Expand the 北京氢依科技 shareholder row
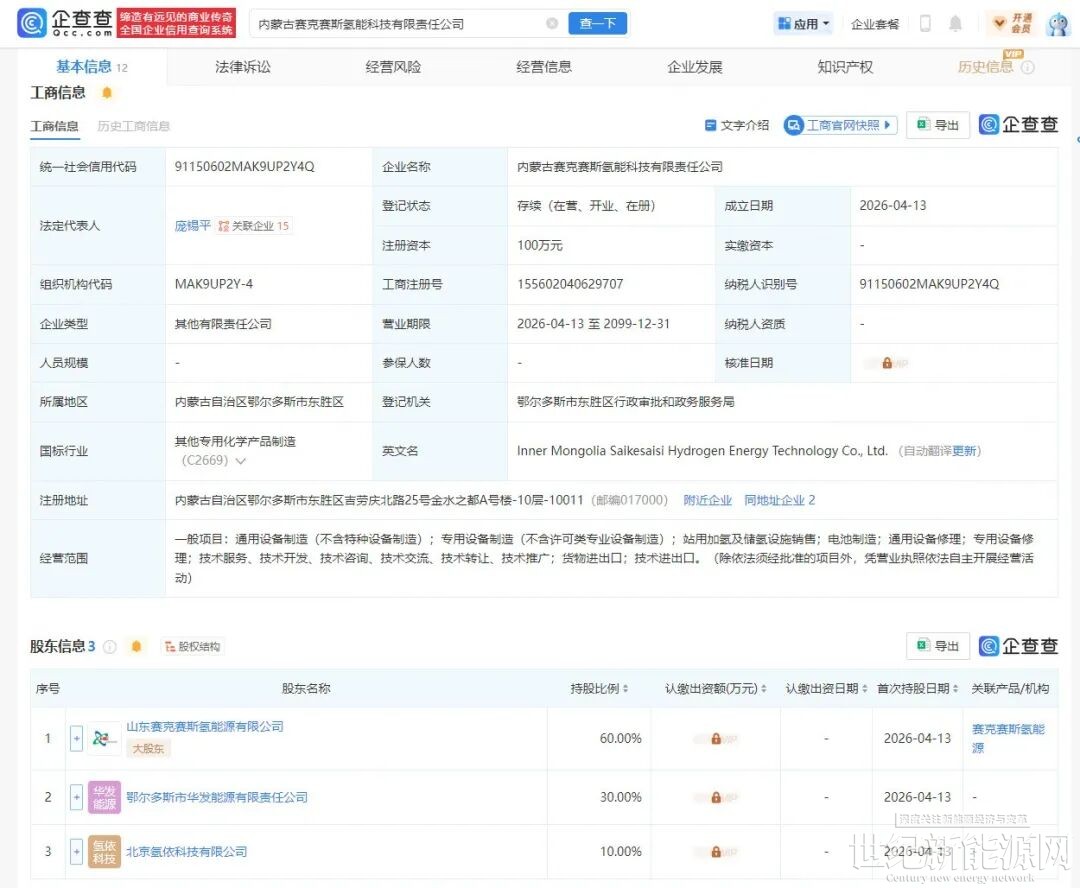Viewport: 1080px width, 888px height. [76, 852]
